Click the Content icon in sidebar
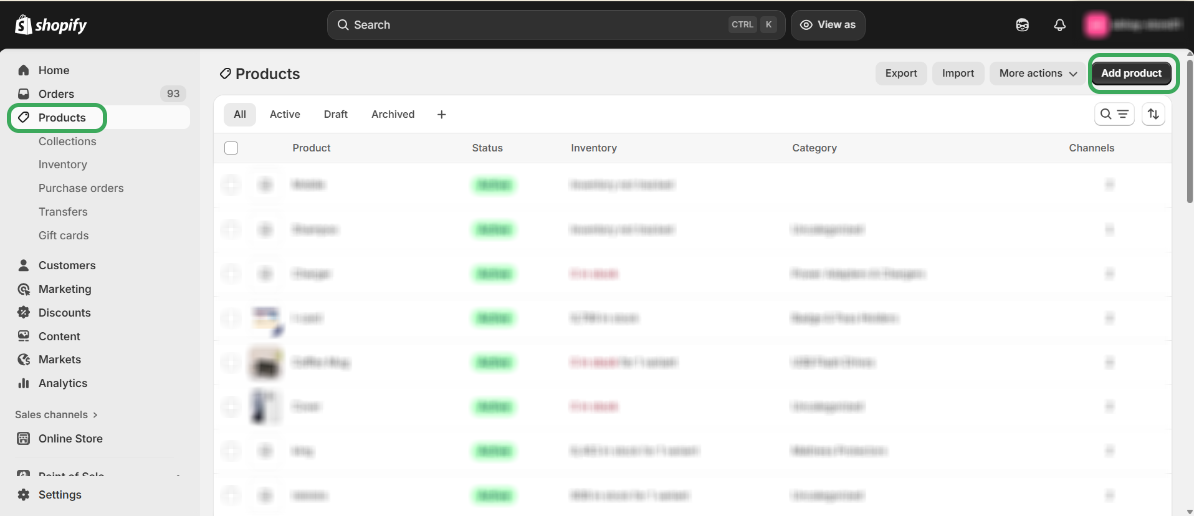This screenshot has width=1194, height=516. coord(24,336)
